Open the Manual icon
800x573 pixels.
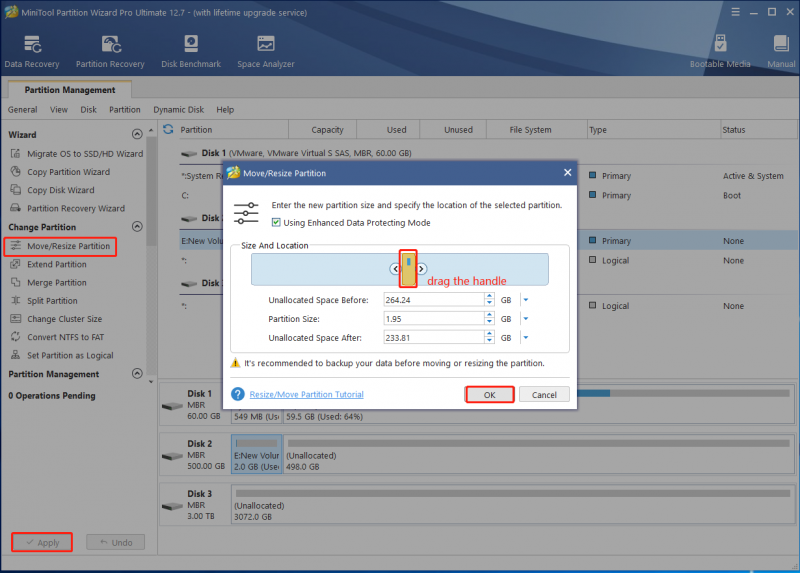[781, 52]
